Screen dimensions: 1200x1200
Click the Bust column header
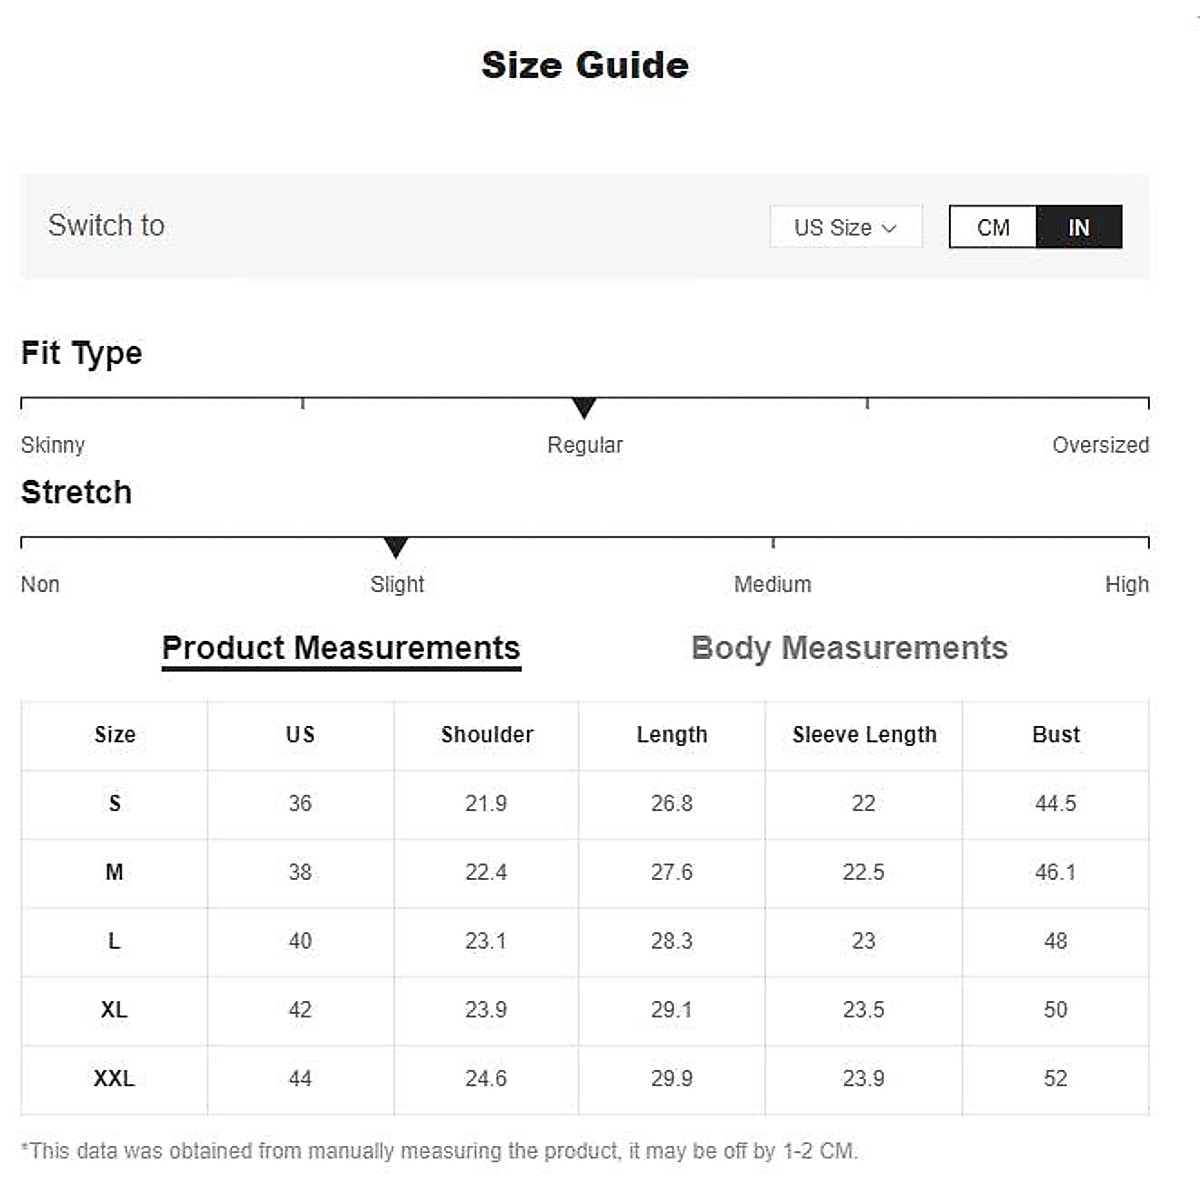1056,735
